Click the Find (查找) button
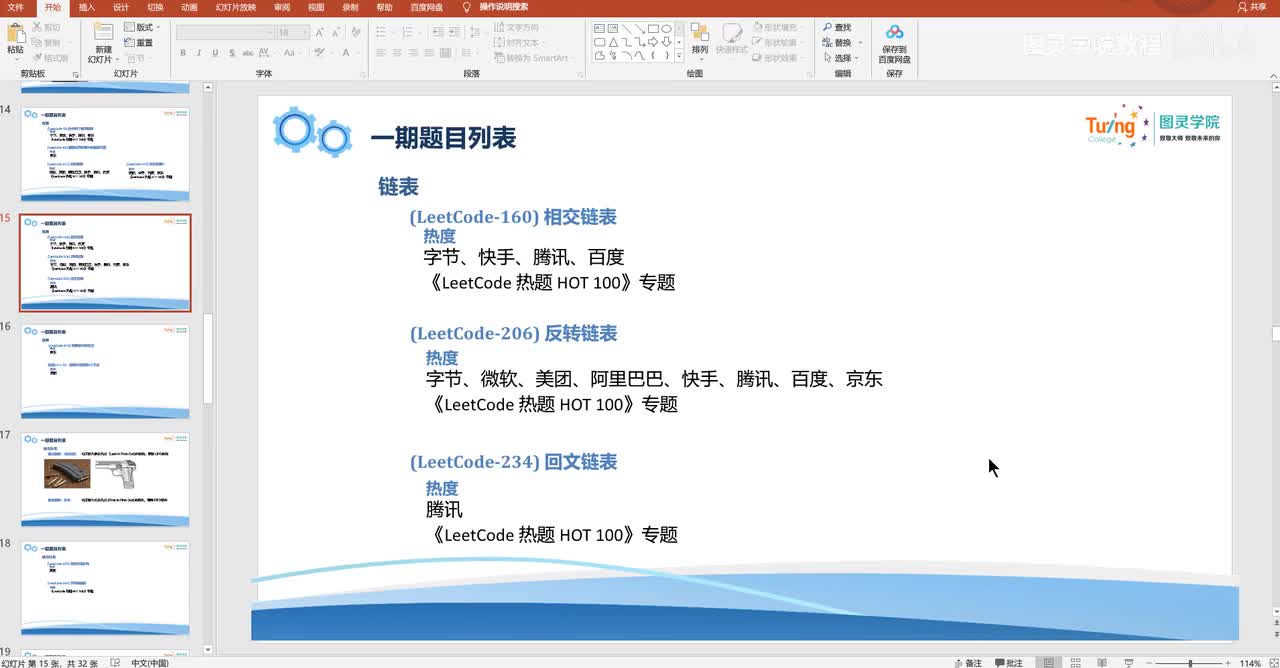The height and width of the screenshot is (668, 1280). pos(838,27)
